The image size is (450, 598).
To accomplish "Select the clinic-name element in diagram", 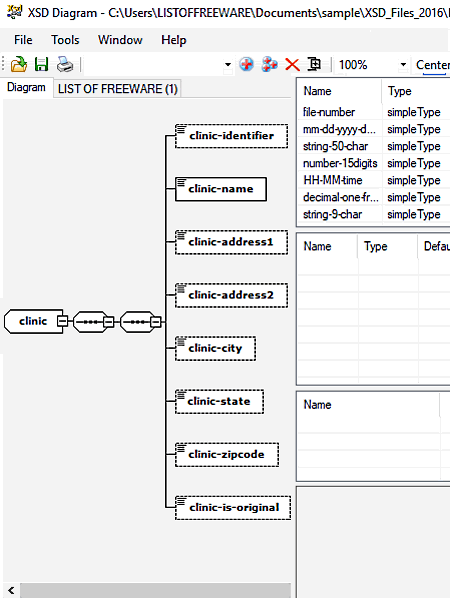I will (x=221, y=189).
